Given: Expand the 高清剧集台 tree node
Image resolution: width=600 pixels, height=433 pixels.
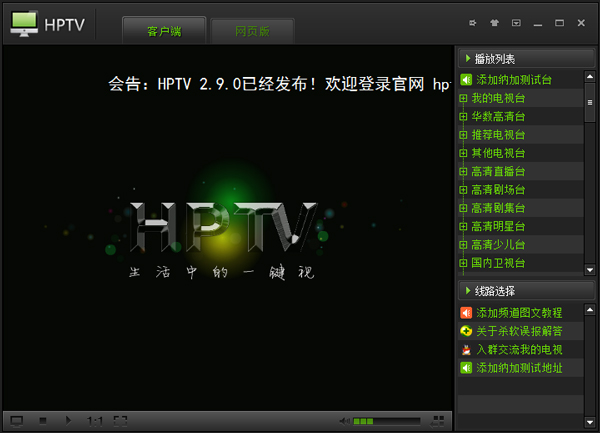Looking at the screenshot, I should (463, 208).
